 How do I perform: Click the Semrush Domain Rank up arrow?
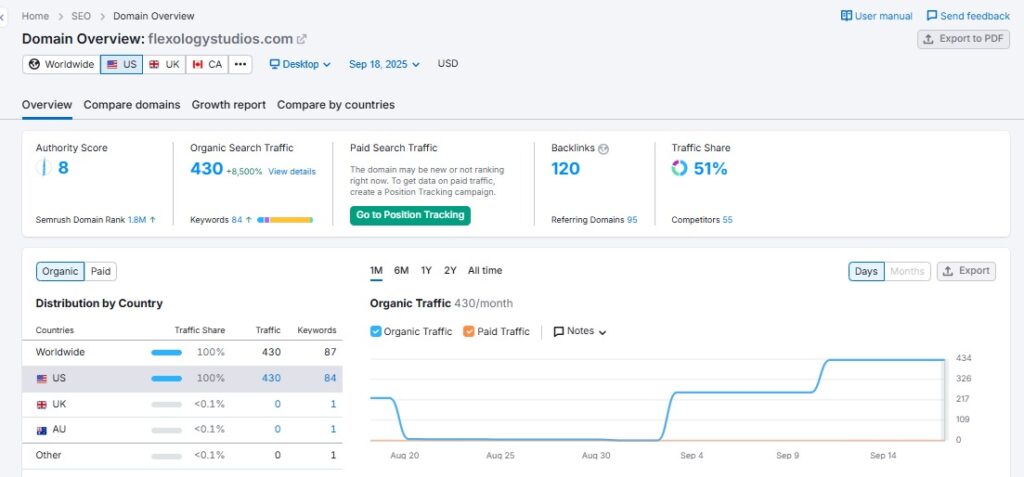coord(153,220)
